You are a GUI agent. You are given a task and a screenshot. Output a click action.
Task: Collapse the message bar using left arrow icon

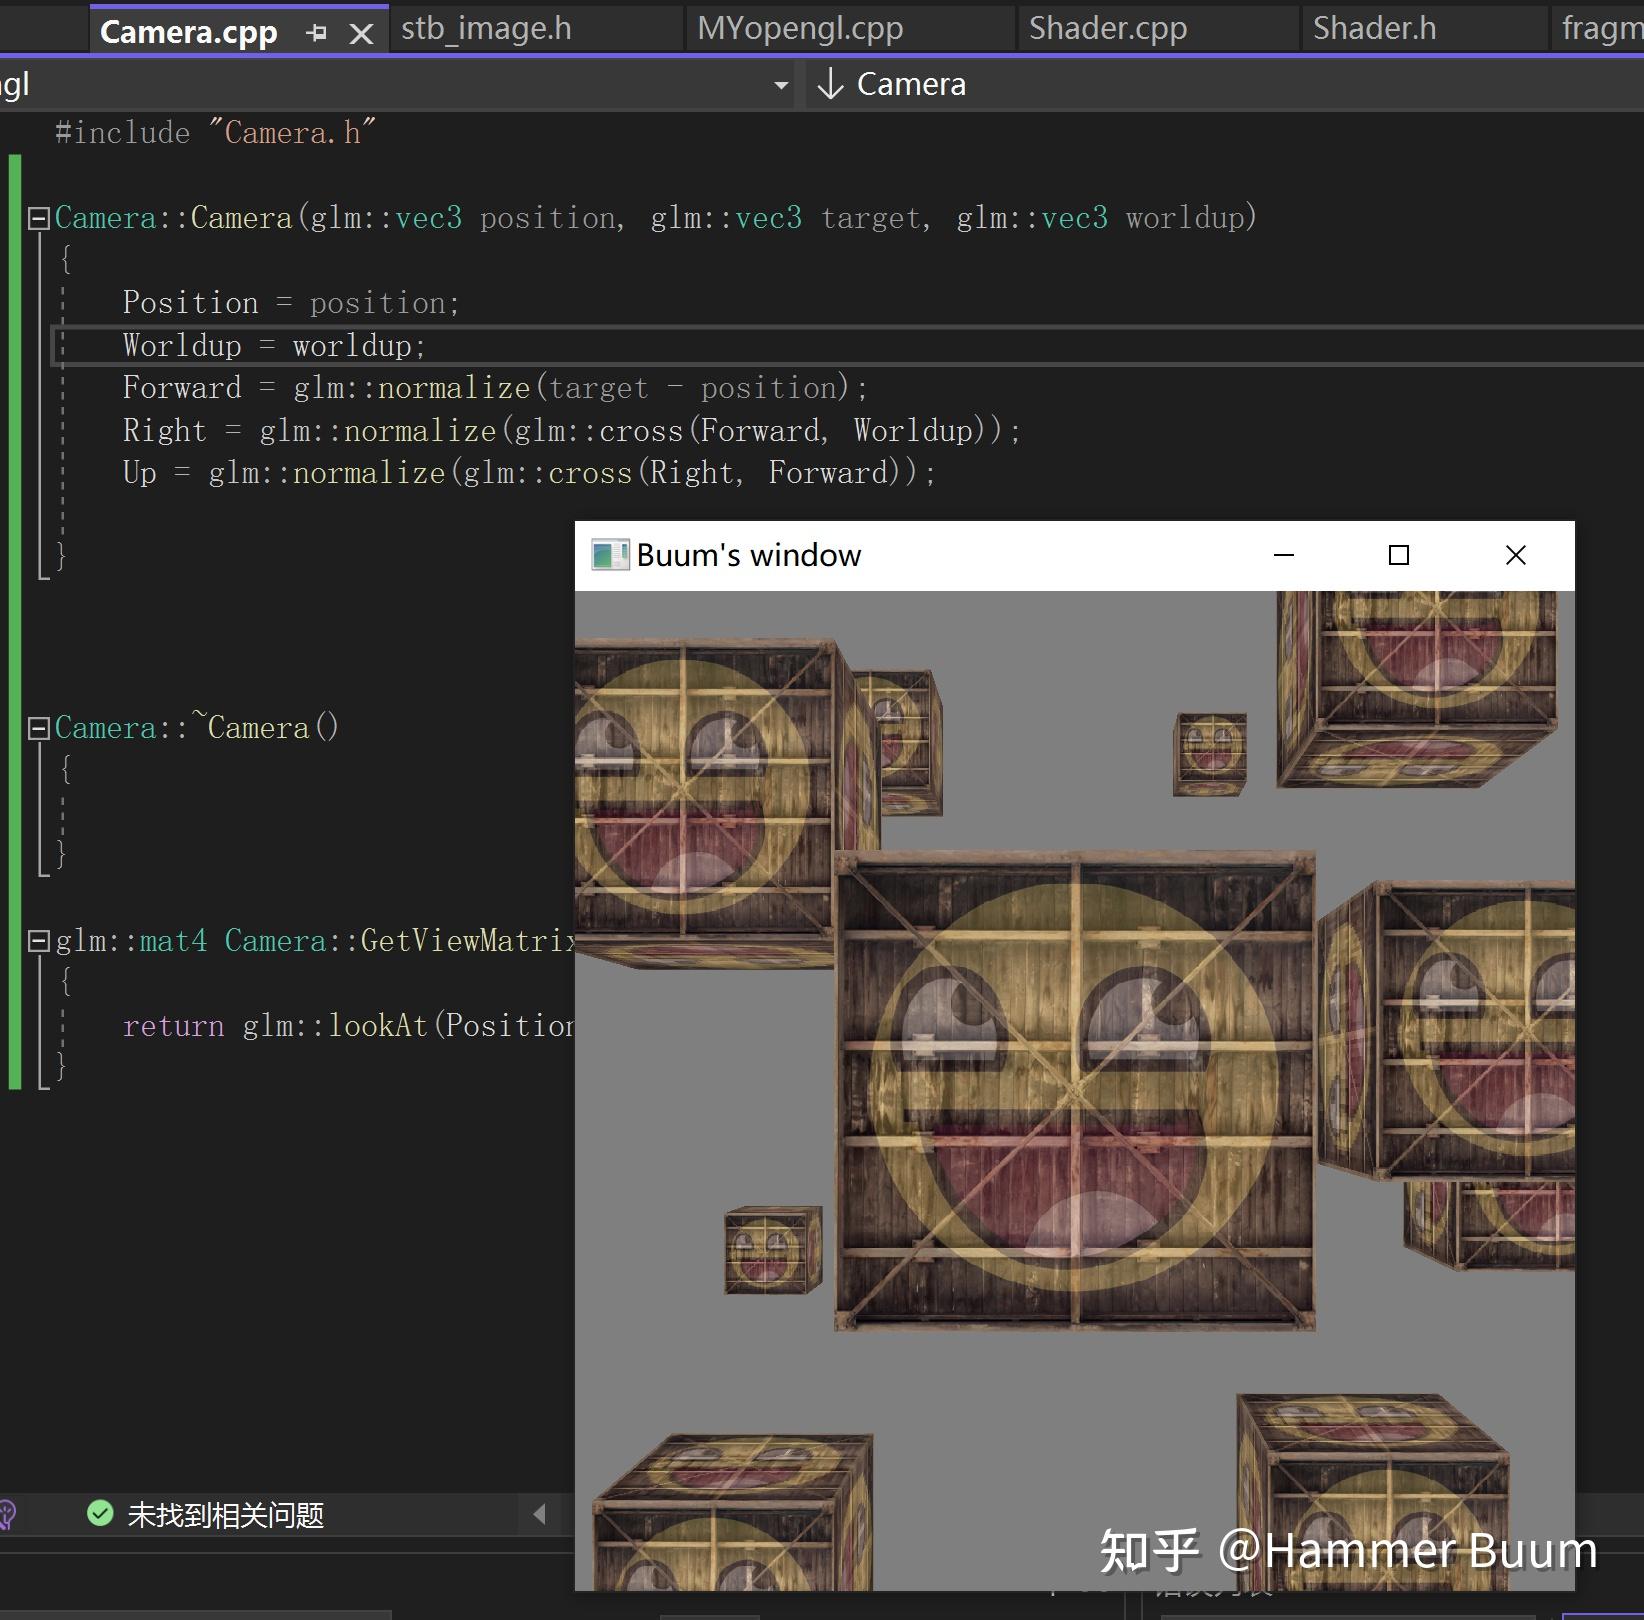(x=540, y=1514)
